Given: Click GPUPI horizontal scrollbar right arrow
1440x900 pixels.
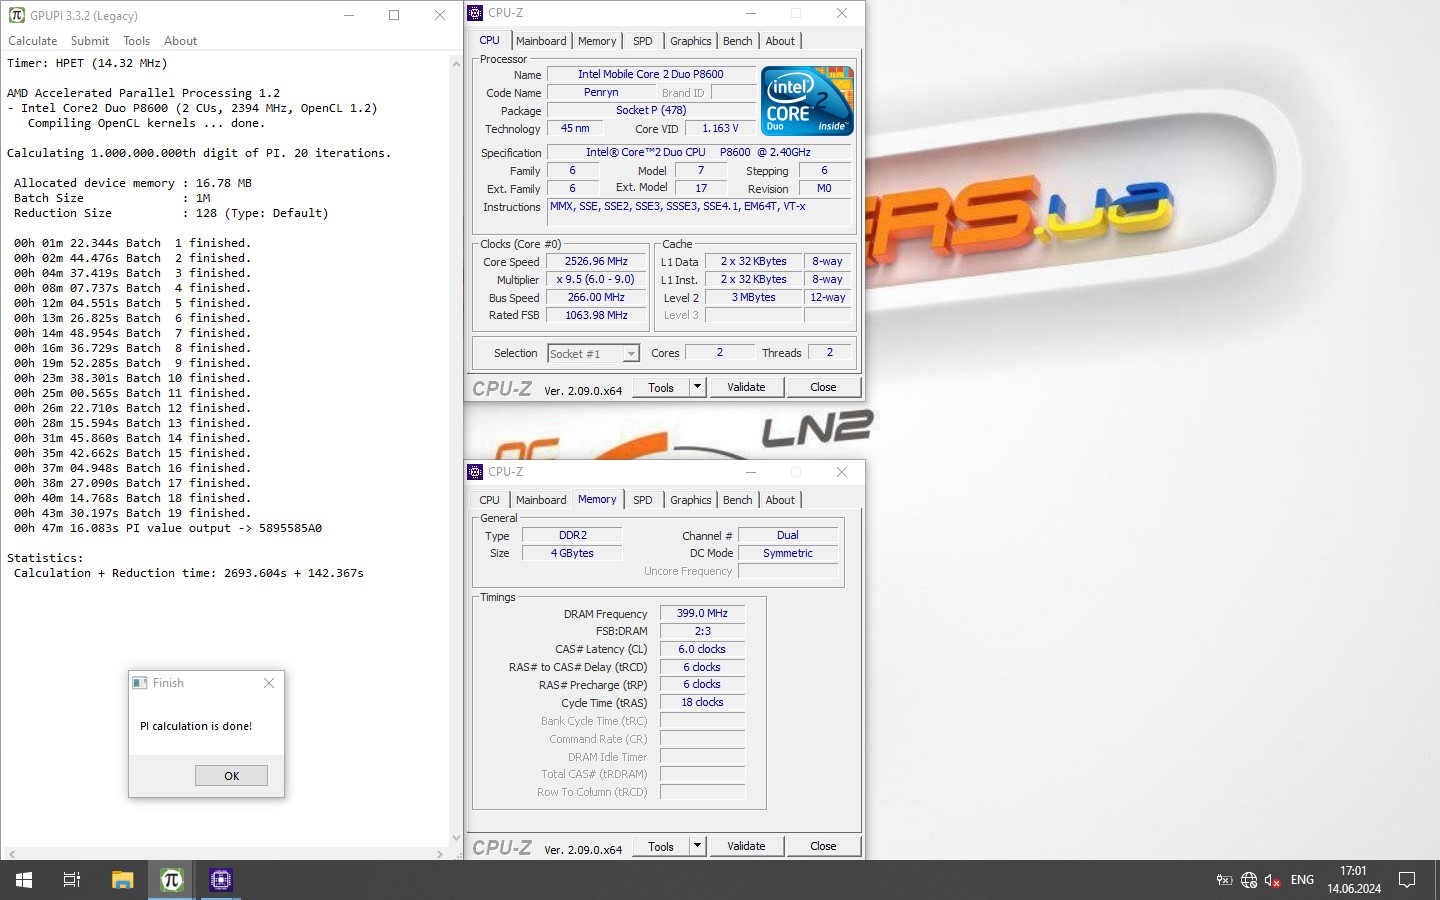Looking at the screenshot, I should point(440,854).
